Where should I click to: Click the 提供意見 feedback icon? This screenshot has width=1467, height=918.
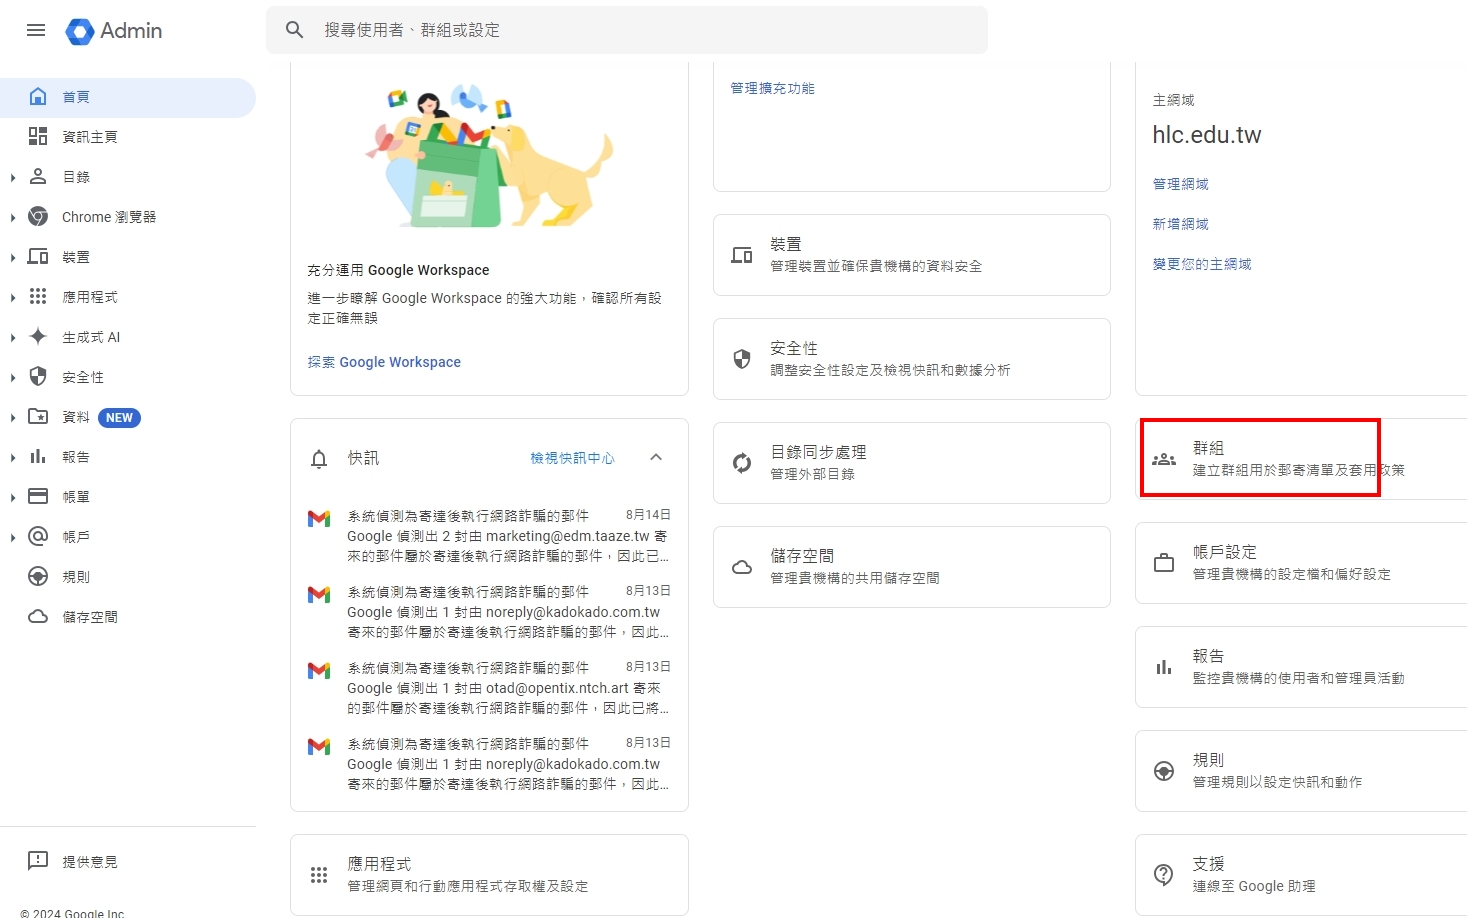pyautogui.click(x=38, y=861)
